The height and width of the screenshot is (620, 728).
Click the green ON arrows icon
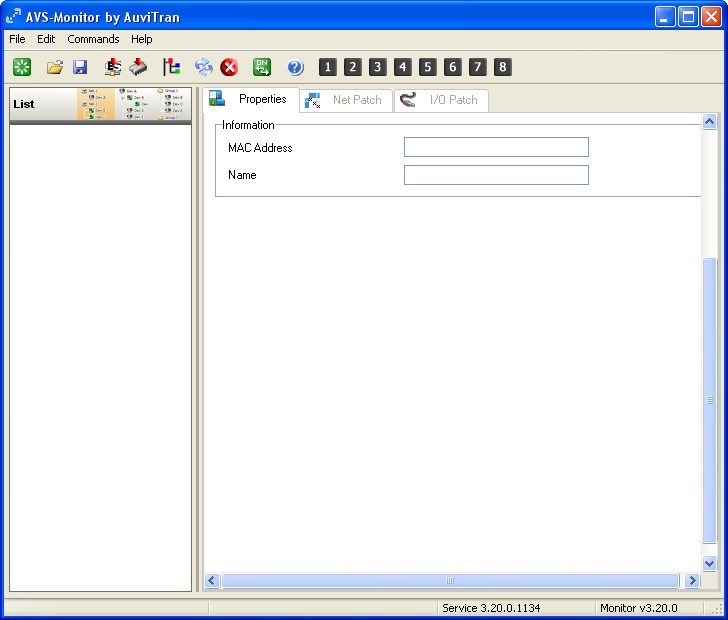262,67
